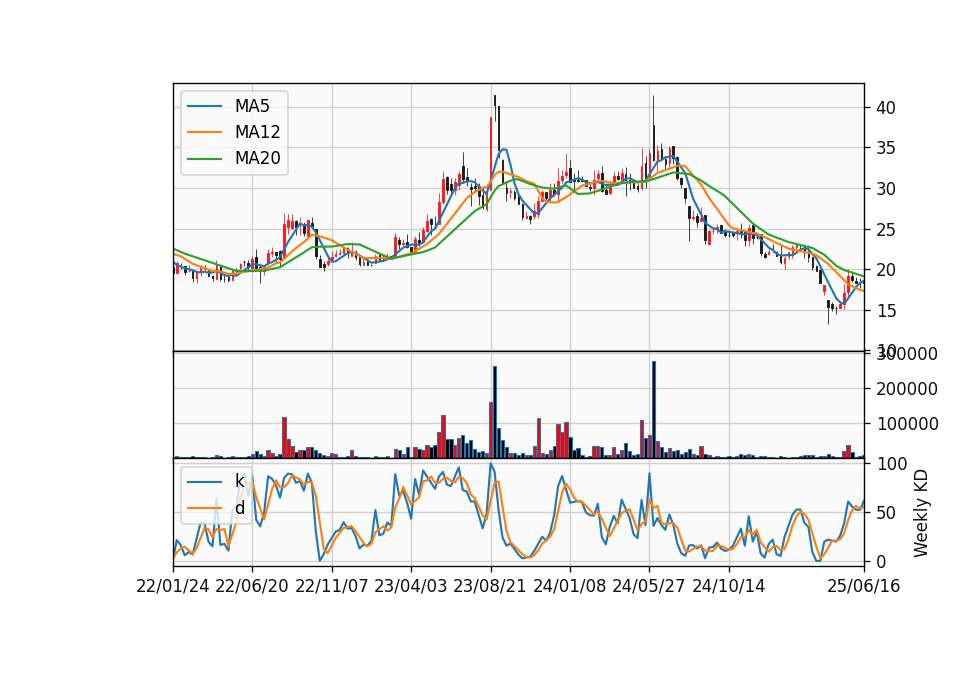Click the d legend label in KD panel

point(240,508)
